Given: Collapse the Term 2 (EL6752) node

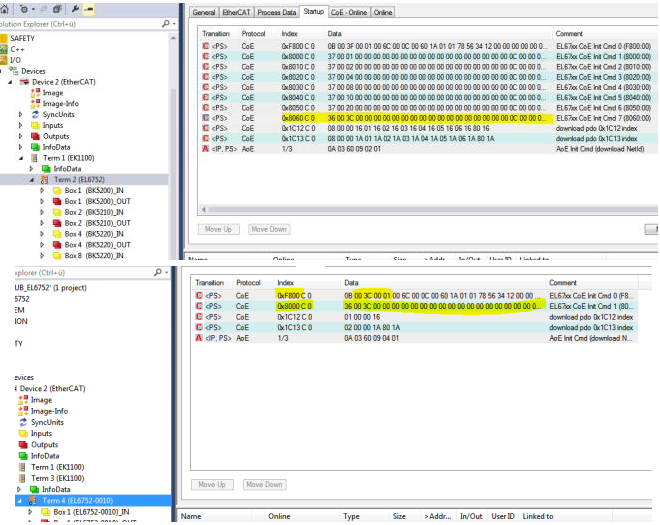Looking at the screenshot, I should coord(32,180).
